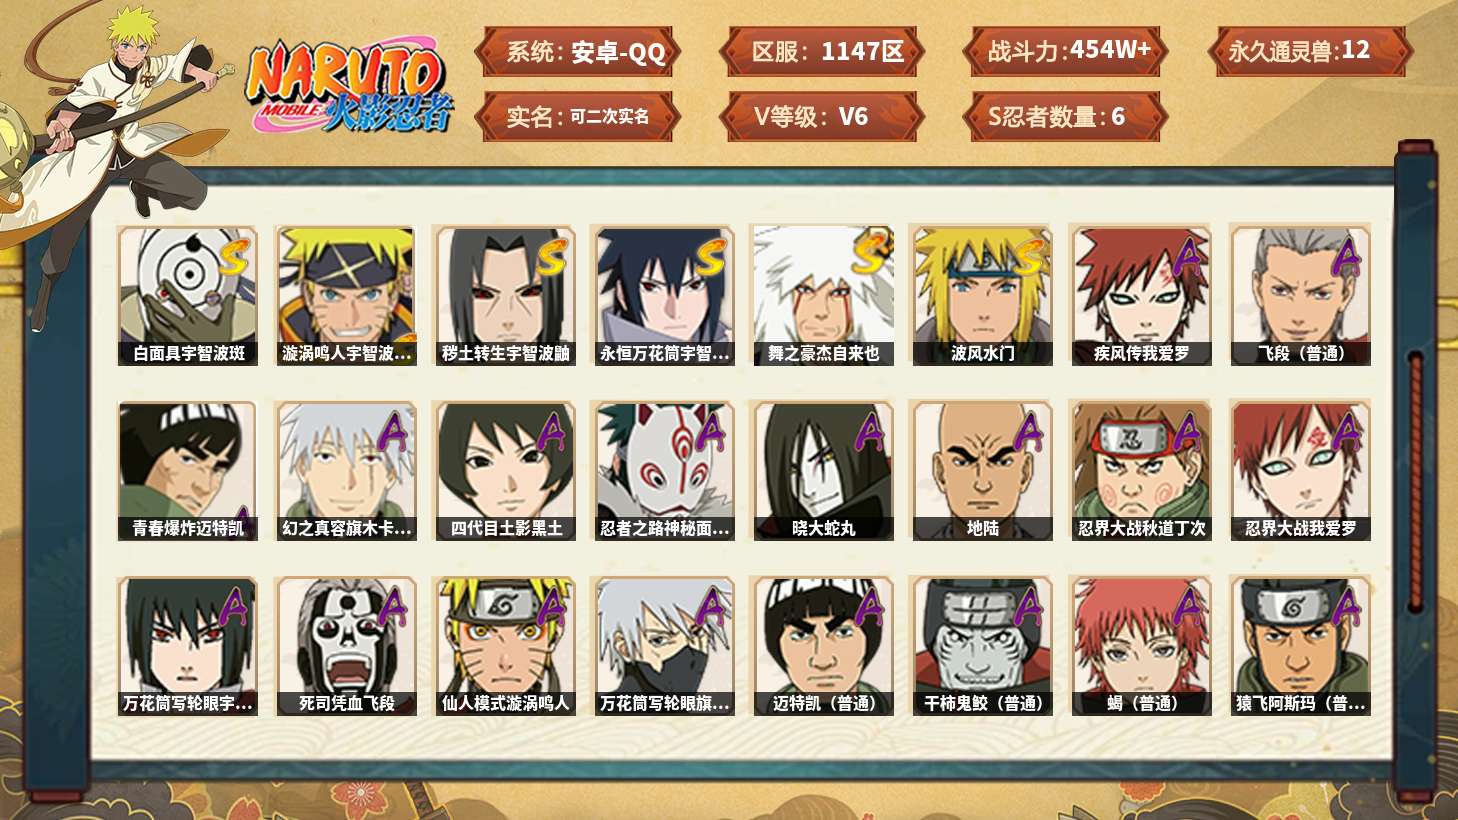The height and width of the screenshot is (820, 1458).
Task: Click the Naruto Mobile 火影忍者 logo
Action: tap(350, 87)
